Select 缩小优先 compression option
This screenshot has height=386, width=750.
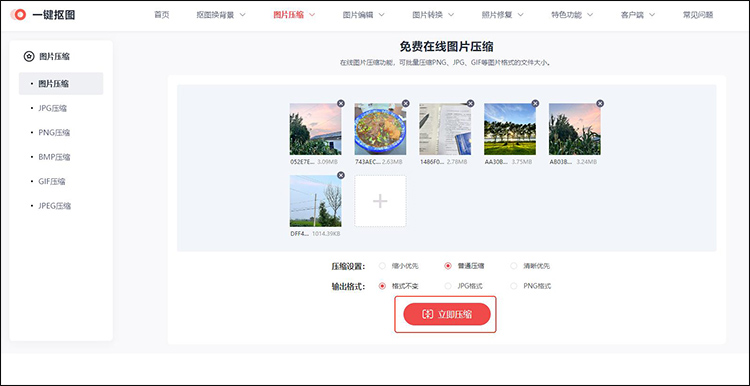click(382, 266)
